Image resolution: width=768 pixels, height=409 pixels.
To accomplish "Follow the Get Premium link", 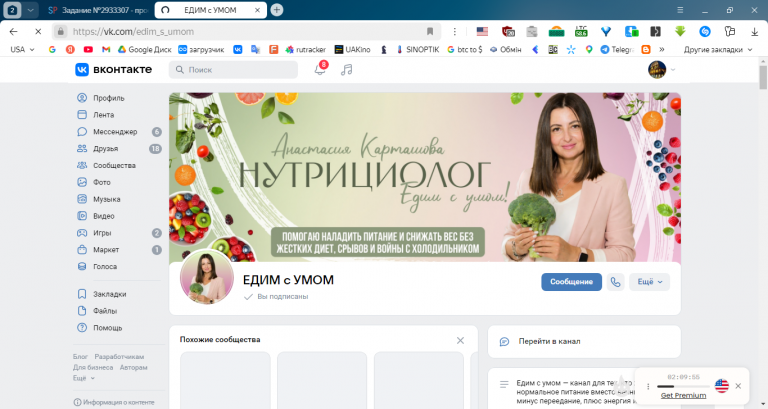I will tap(683, 395).
